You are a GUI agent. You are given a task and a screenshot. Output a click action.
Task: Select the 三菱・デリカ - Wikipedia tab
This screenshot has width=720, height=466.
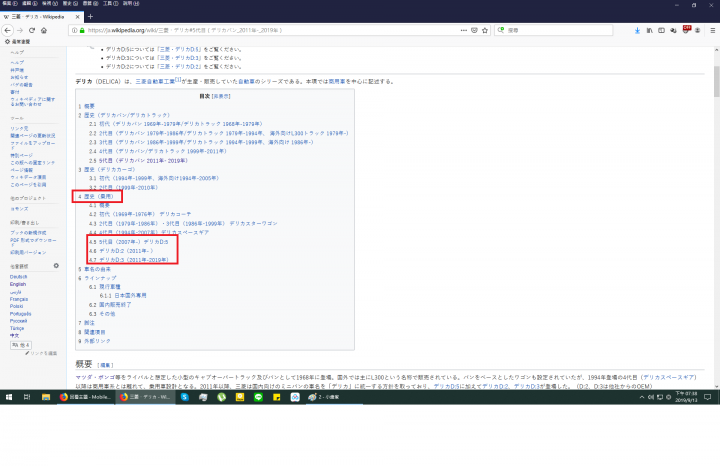41,17
